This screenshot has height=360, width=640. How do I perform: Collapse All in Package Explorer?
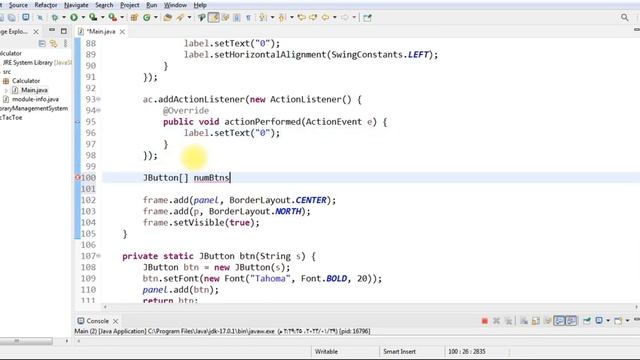click(42, 43)
